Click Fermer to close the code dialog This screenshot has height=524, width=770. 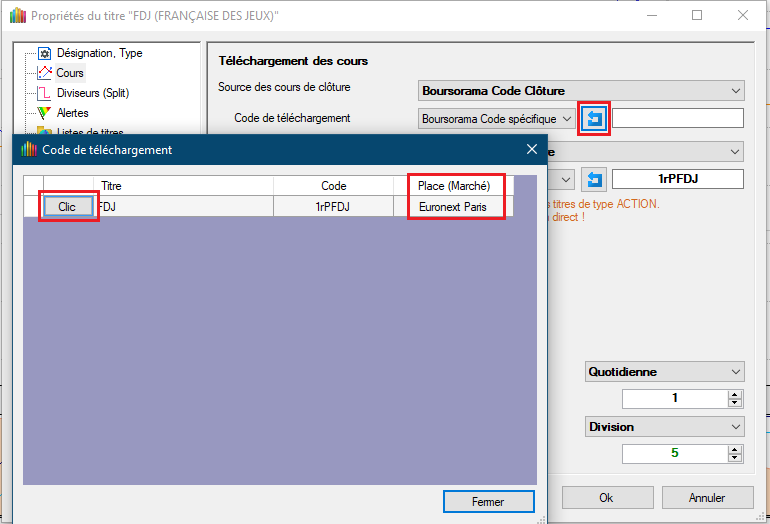point(488,501)
